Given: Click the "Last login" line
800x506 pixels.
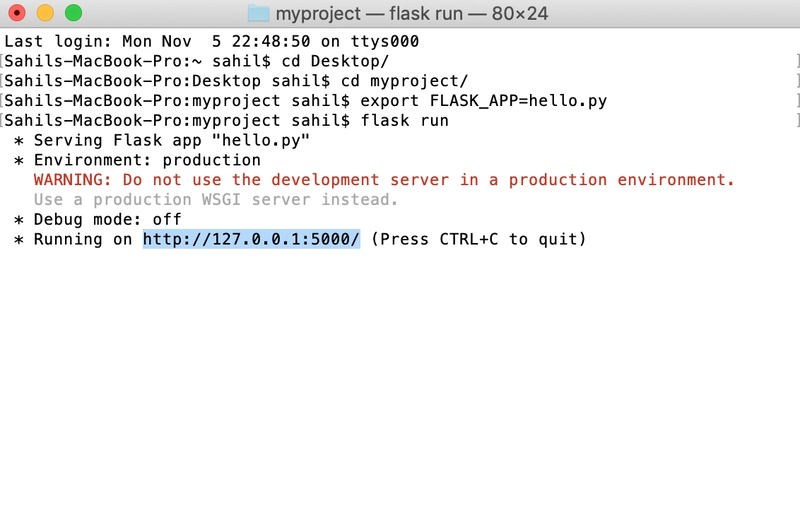Looking at the screenshot, I should 211,42.
